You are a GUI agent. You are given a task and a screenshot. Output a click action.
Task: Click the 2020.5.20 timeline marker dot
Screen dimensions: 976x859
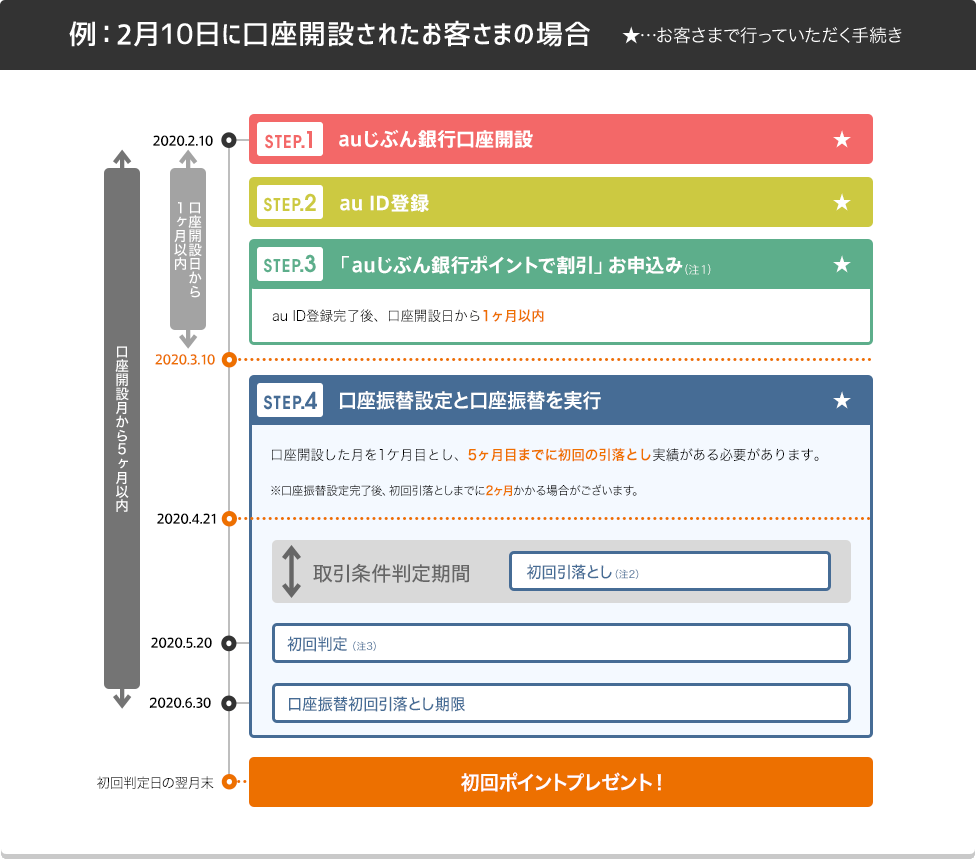[x=229, y=643]
